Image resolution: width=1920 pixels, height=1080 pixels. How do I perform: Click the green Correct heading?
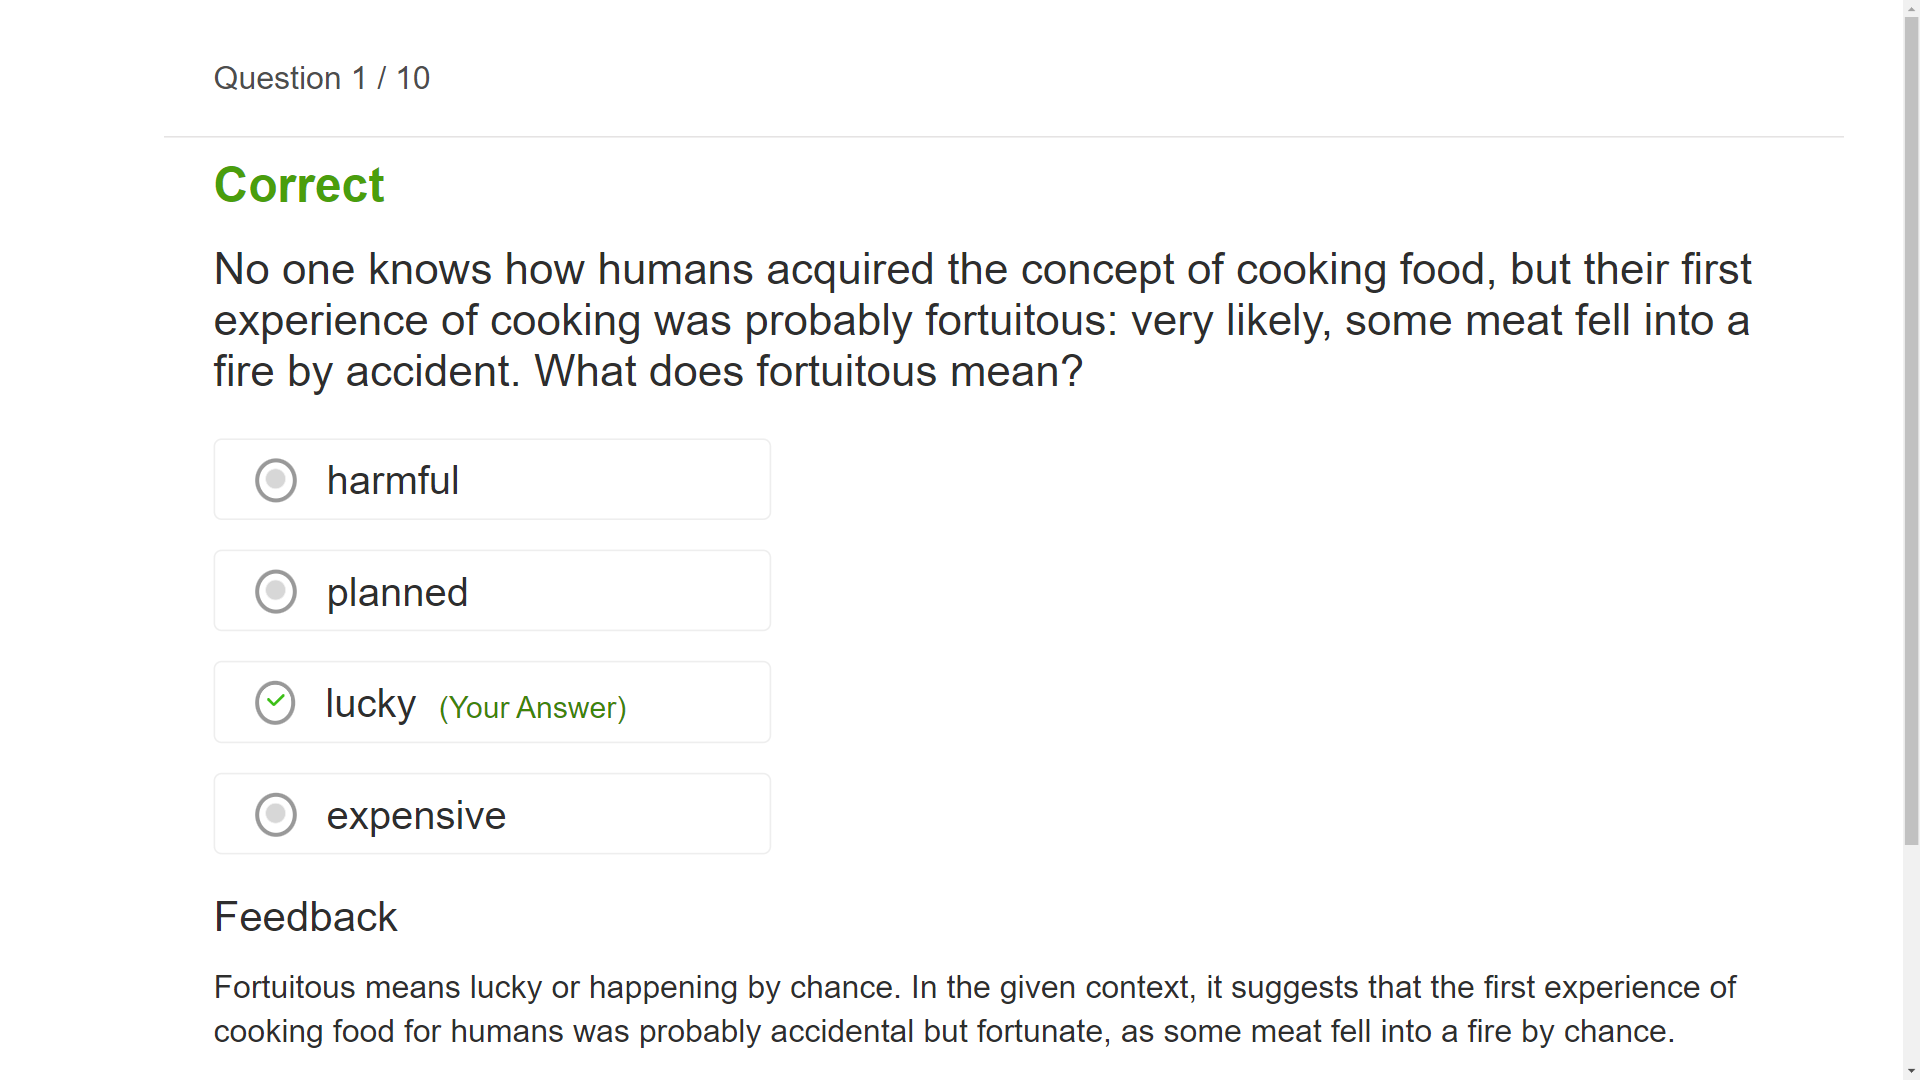click(299, 185)
